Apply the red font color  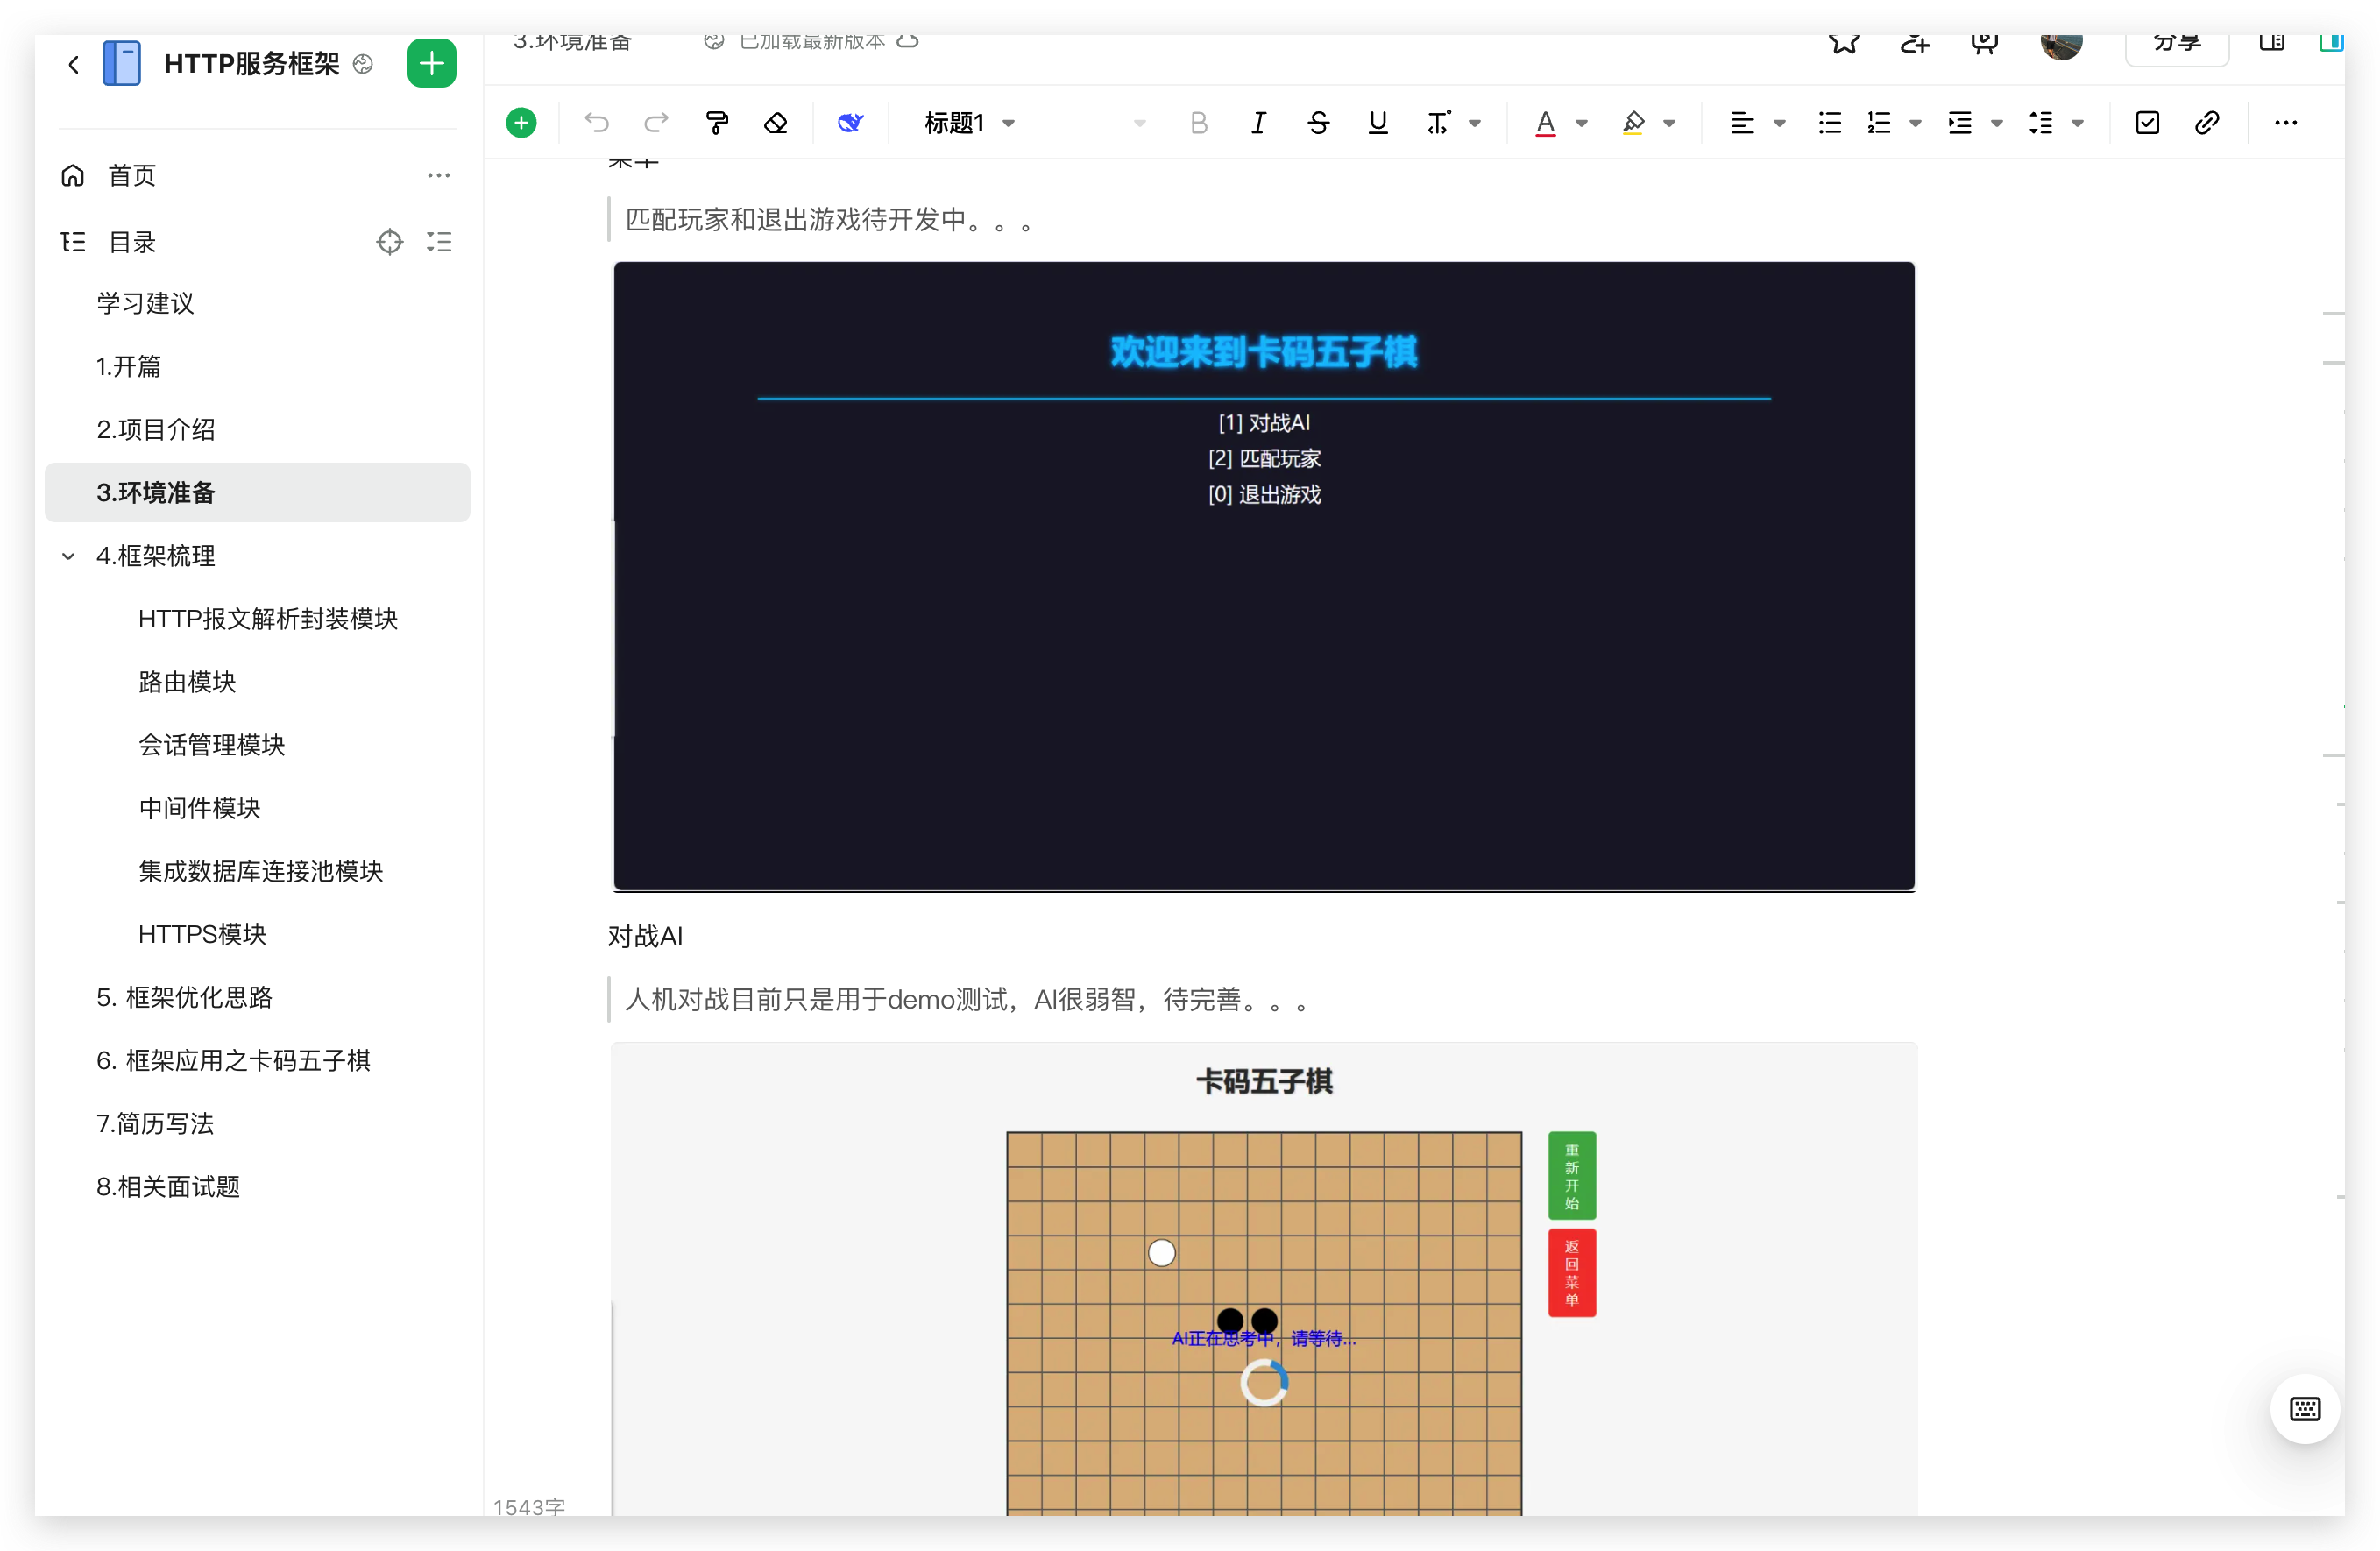(1546, 123)
